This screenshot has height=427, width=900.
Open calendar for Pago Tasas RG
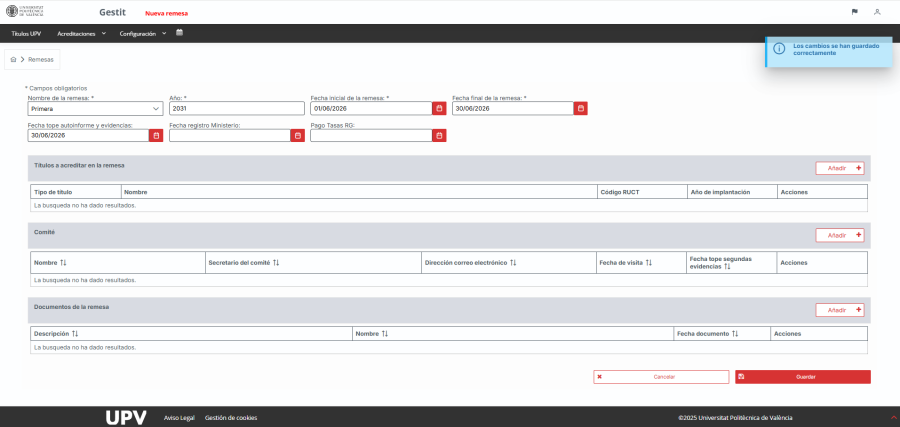pos(439,135)
